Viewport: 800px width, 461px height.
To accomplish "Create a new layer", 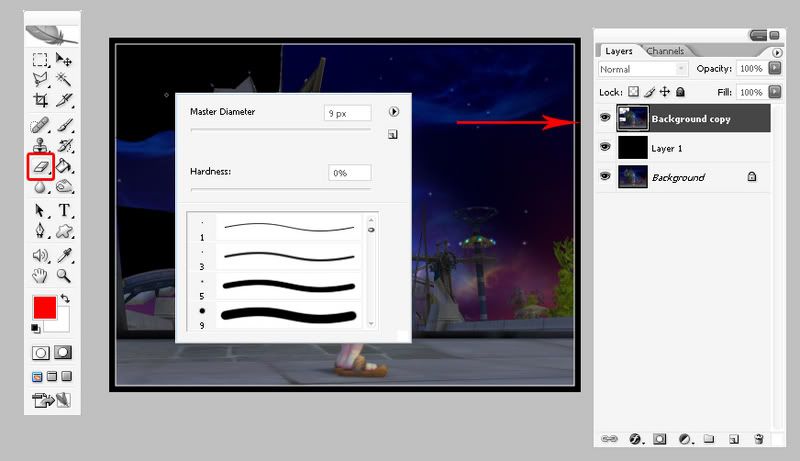I will coord(734,439).
